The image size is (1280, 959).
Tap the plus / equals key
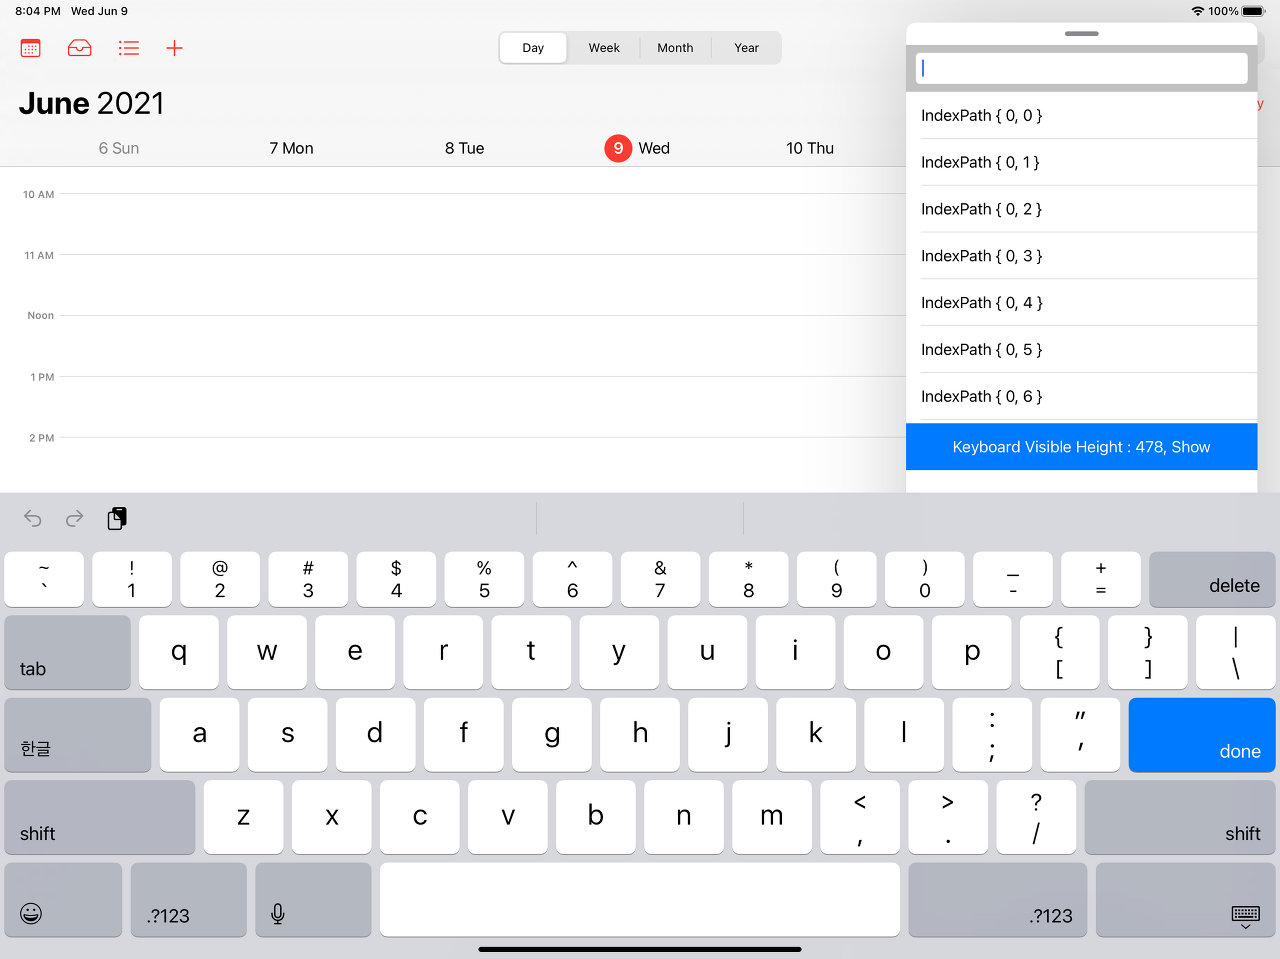[1101, 580]
